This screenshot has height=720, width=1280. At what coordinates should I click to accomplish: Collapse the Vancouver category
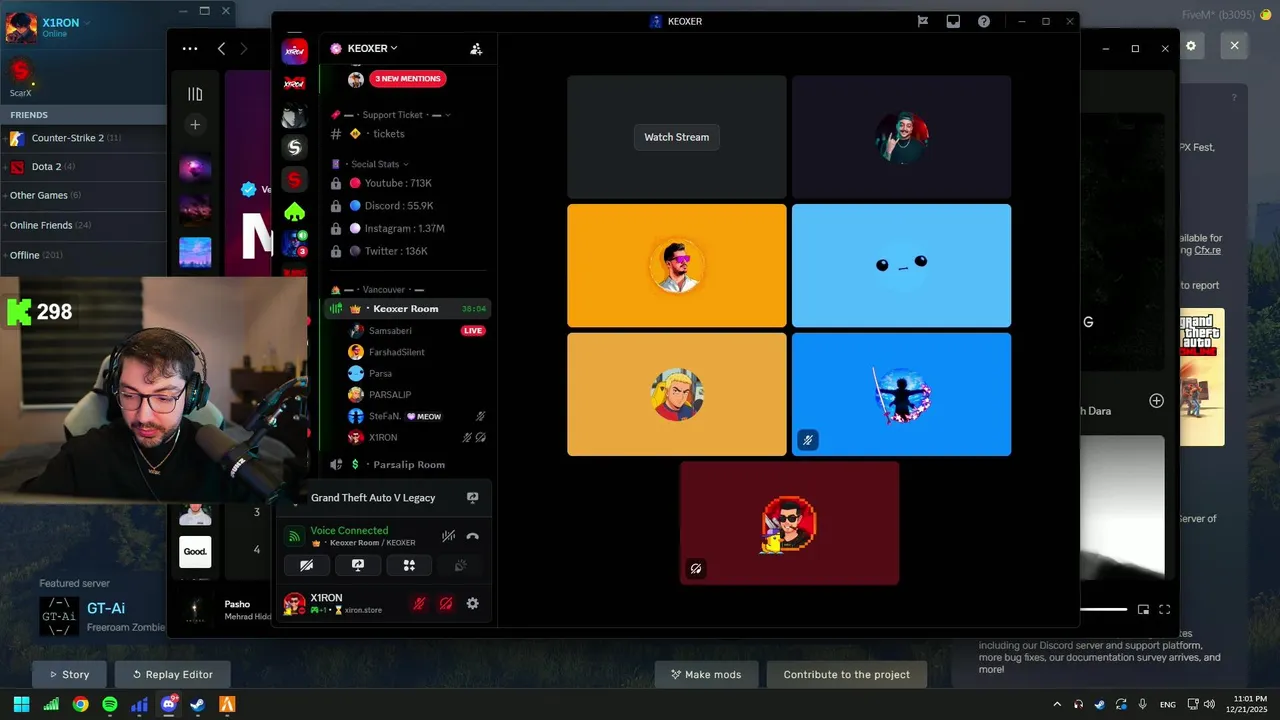(378, 290)
